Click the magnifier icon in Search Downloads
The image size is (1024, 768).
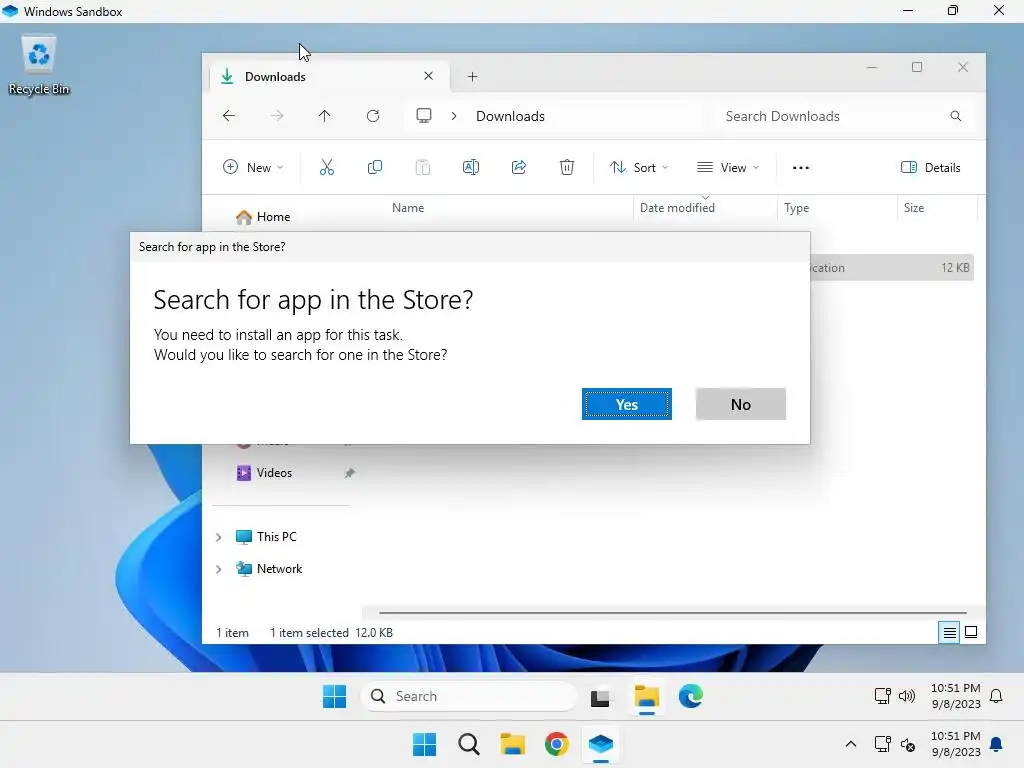(955, 116)
